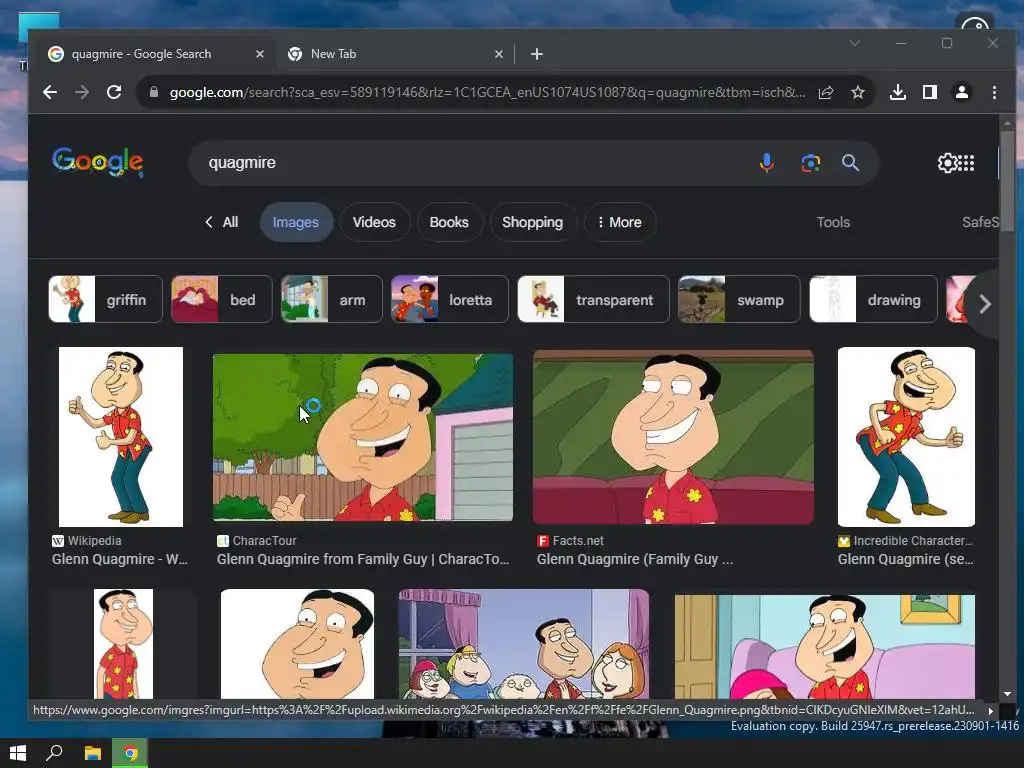Close the New Tab tab
This screenshot has width=1024, height=768.
[499, 54]
